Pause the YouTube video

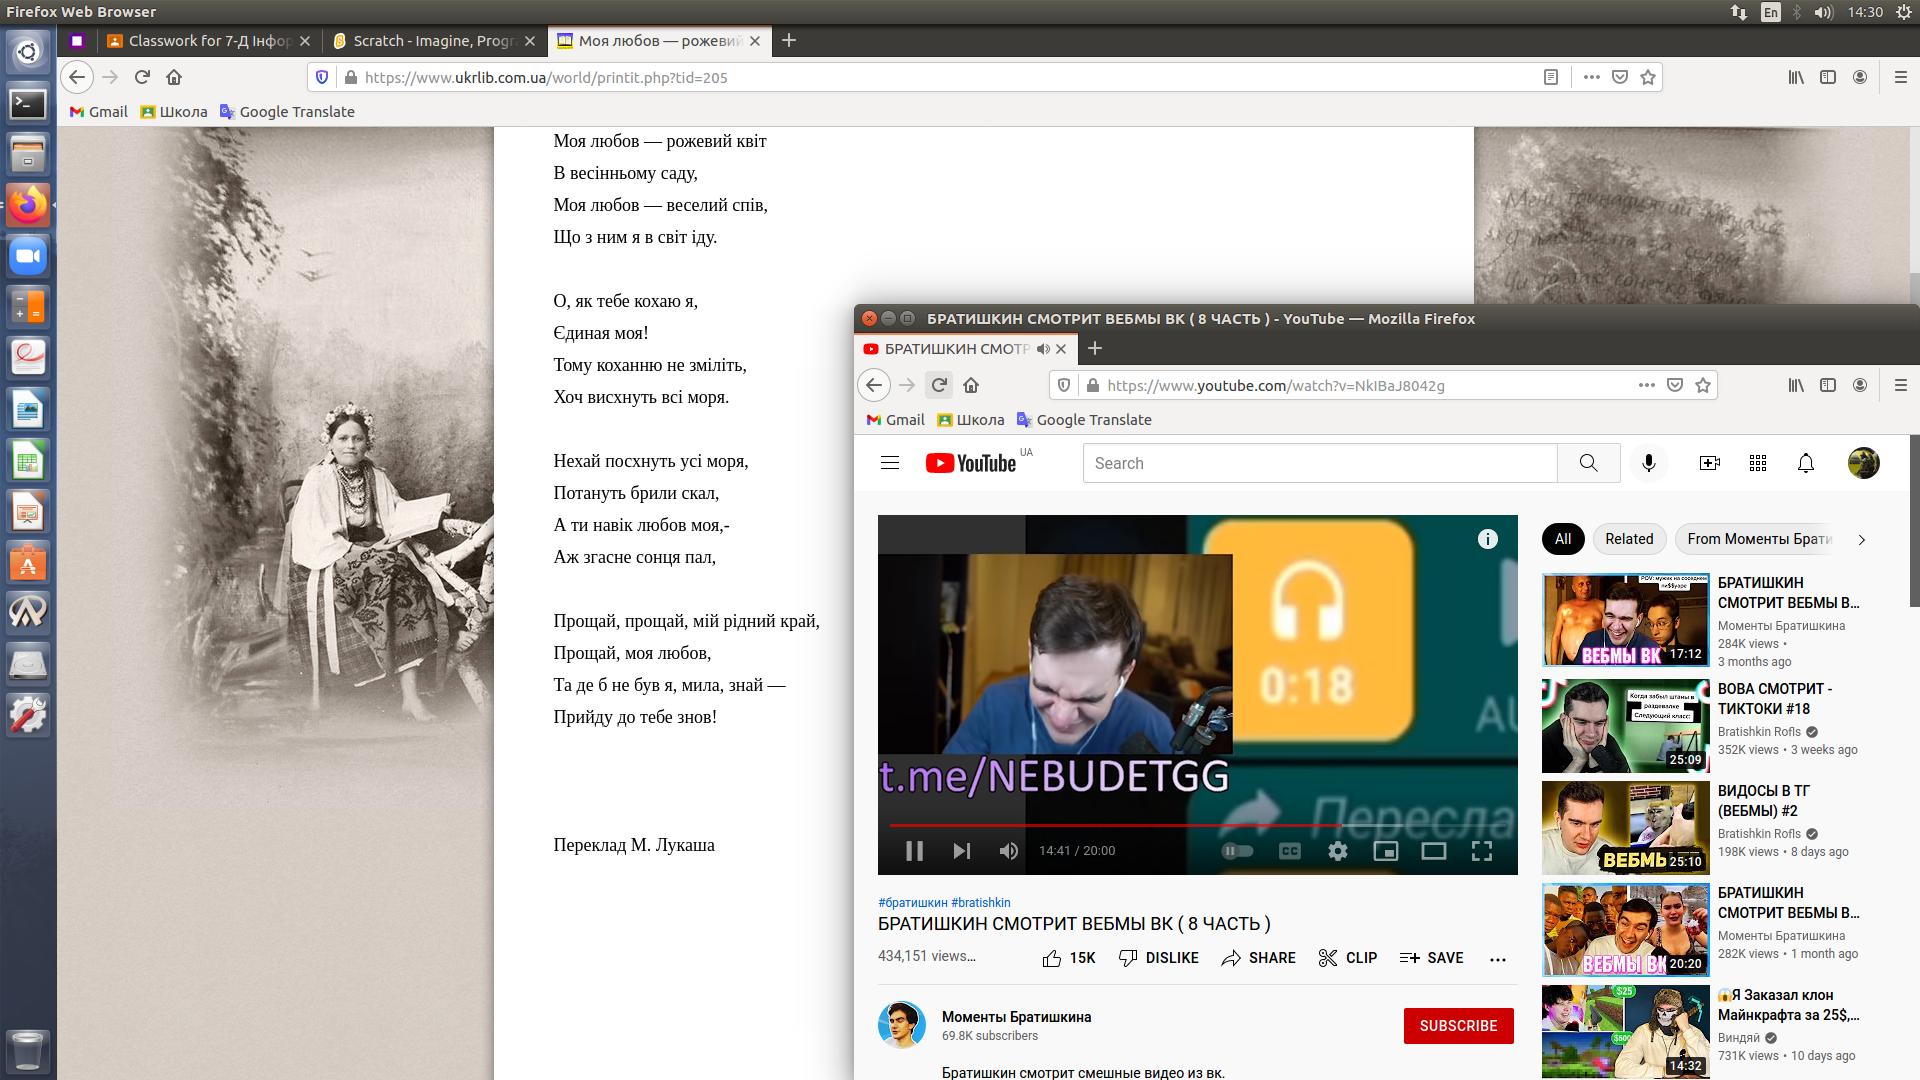[914, 851]
